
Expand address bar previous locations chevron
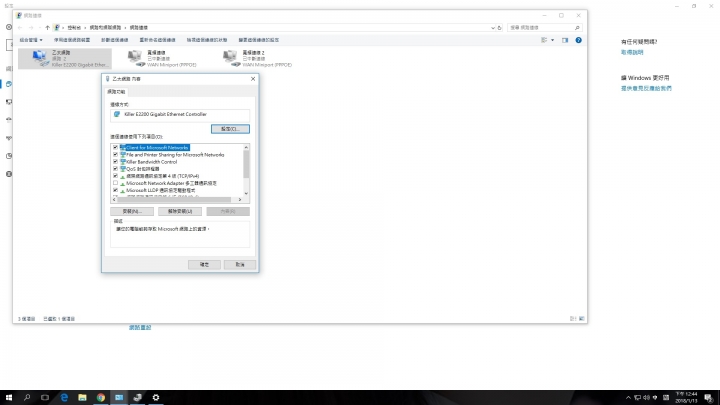pyautogui.click(x=493, y=28)
